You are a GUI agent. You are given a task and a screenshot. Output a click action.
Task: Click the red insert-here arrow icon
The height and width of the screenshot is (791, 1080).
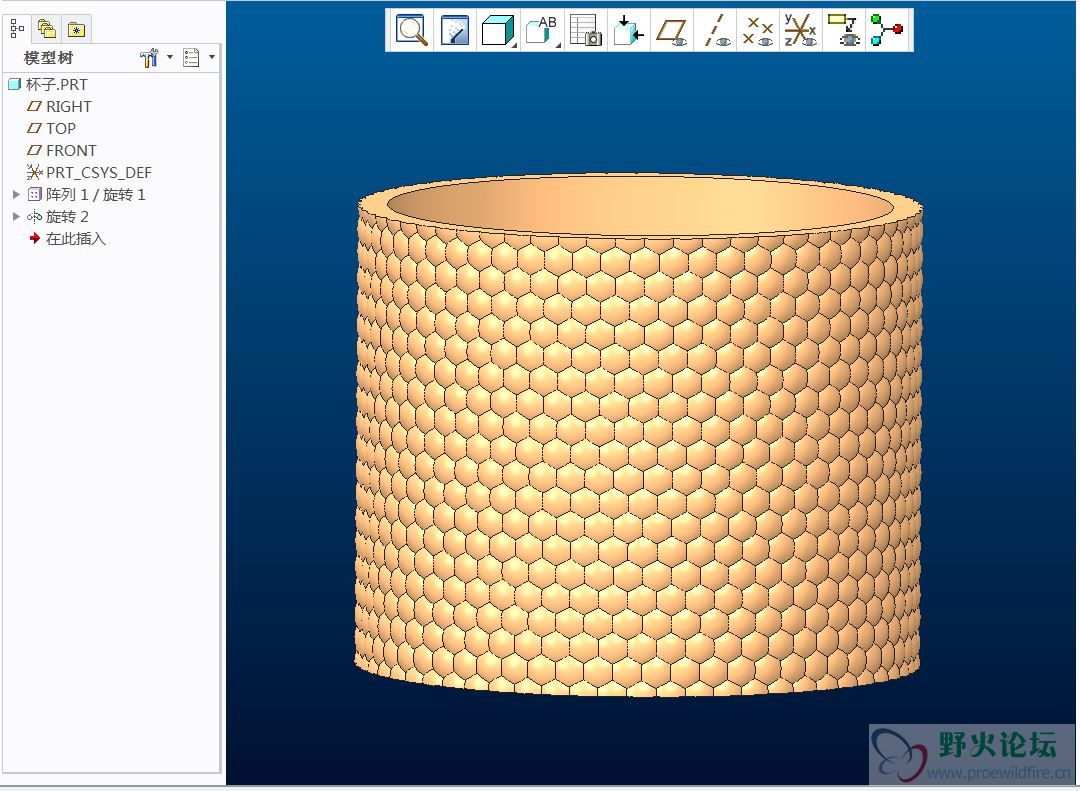(x=34, y=238)
